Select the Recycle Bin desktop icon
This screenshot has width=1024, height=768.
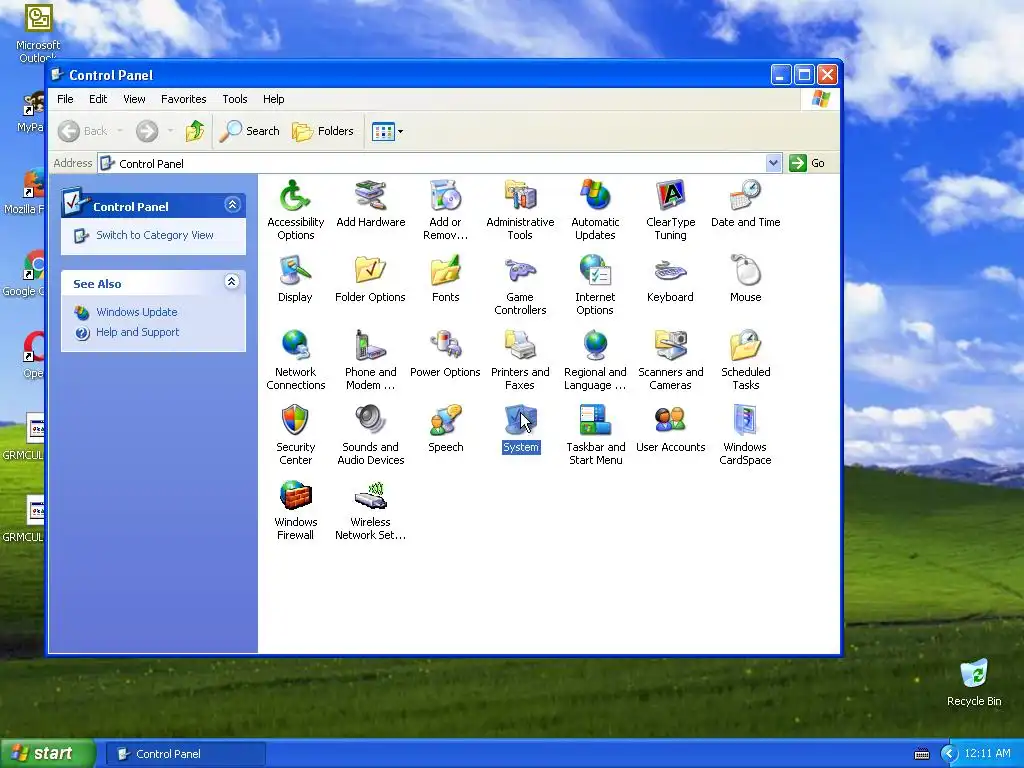point(974,682)
